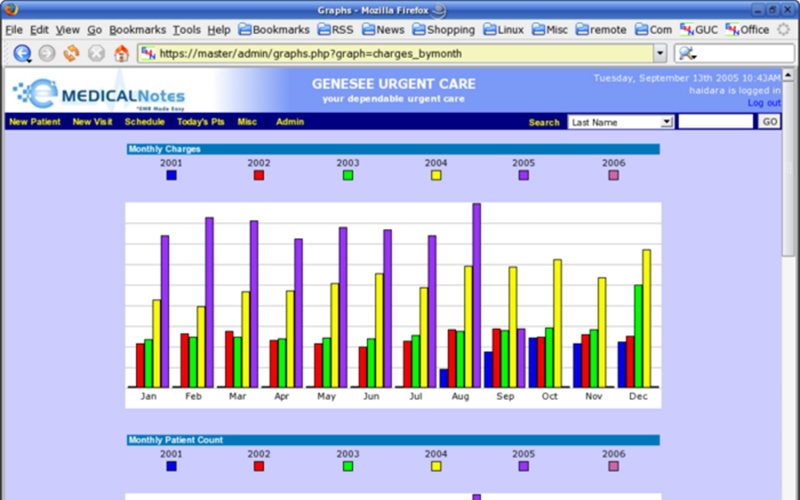
Task: Open the remote bookmarks folder
Action: tap(601, 30)
